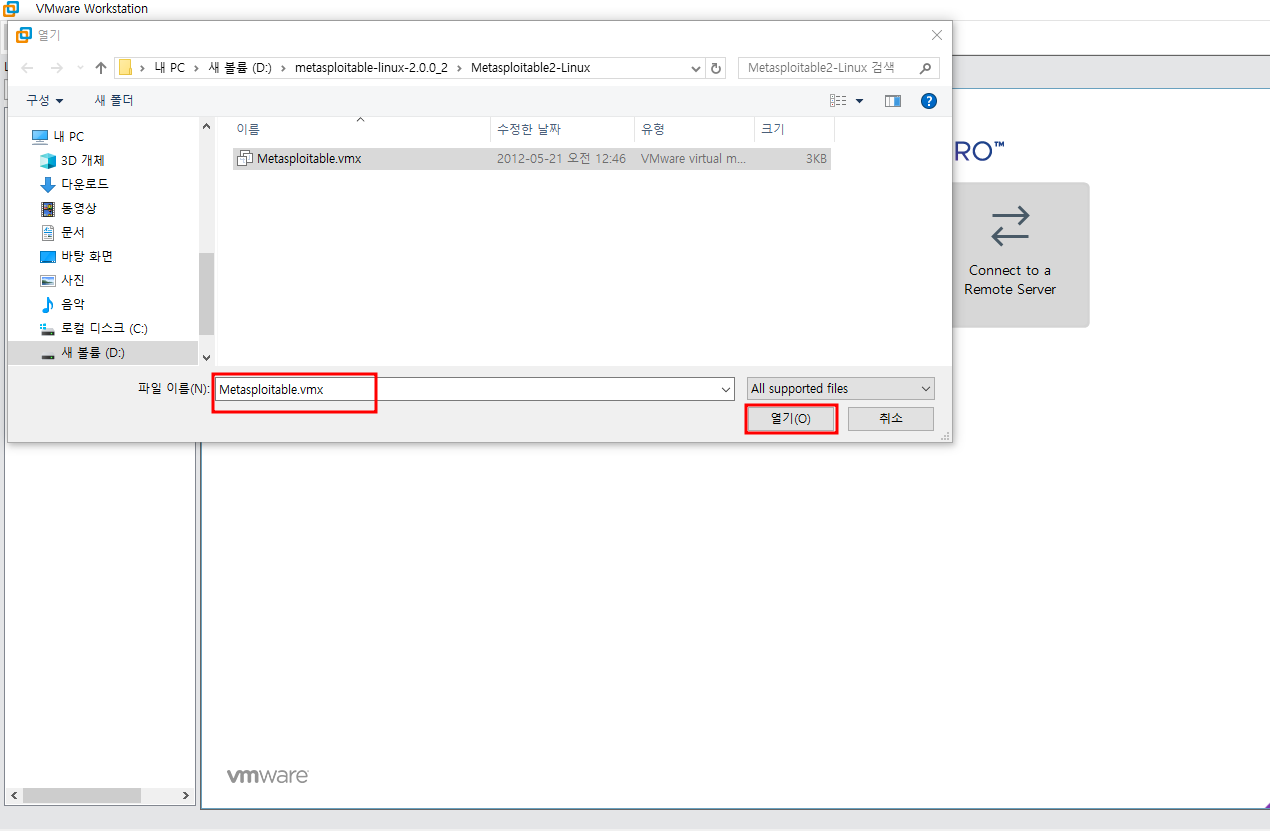Open 사진 folder in sidebar
This screenshot has height=831, width=1270.
[63, 280]
